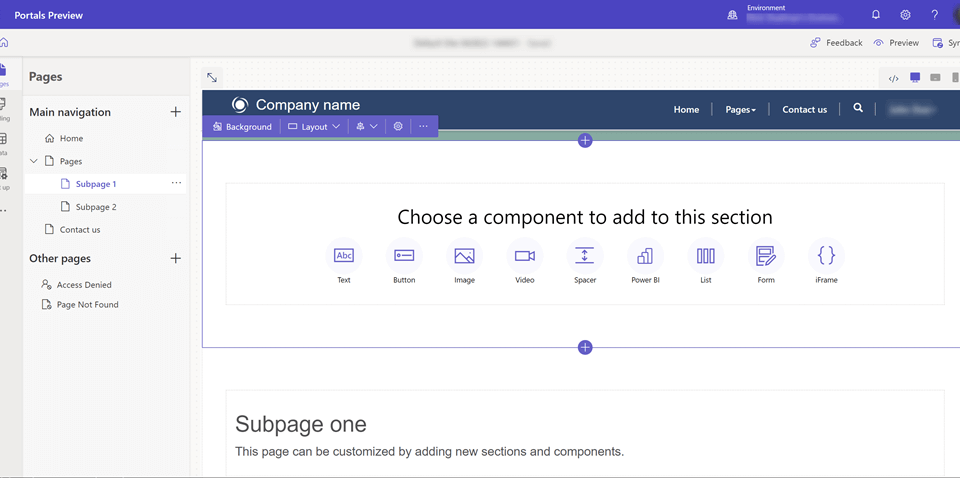Open the Layout dropdown in section toolbar
The width and height of the screenshot is (960, 478).
314,127
